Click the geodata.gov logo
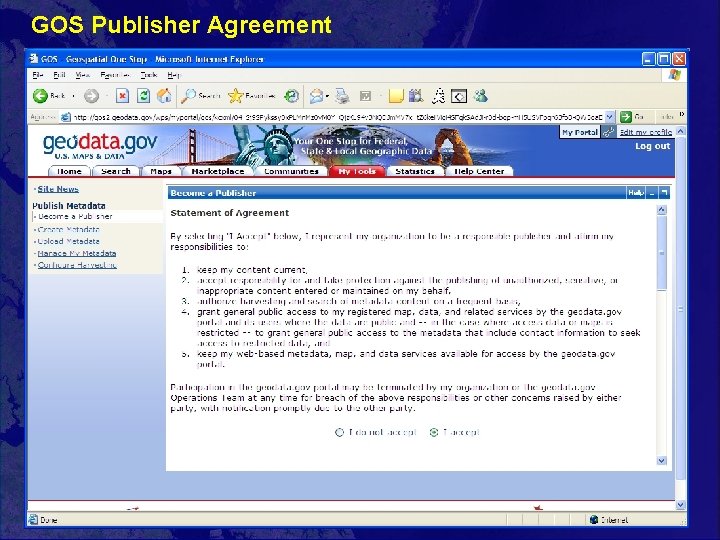 point(100,146)
